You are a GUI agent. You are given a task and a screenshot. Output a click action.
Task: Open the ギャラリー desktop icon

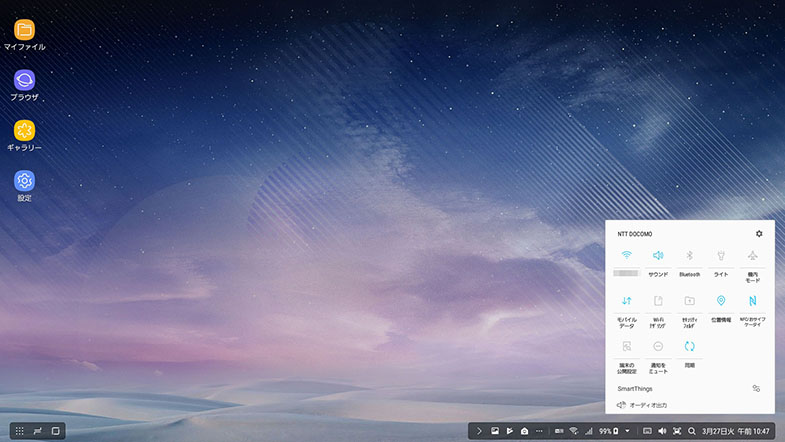[24, 136]
